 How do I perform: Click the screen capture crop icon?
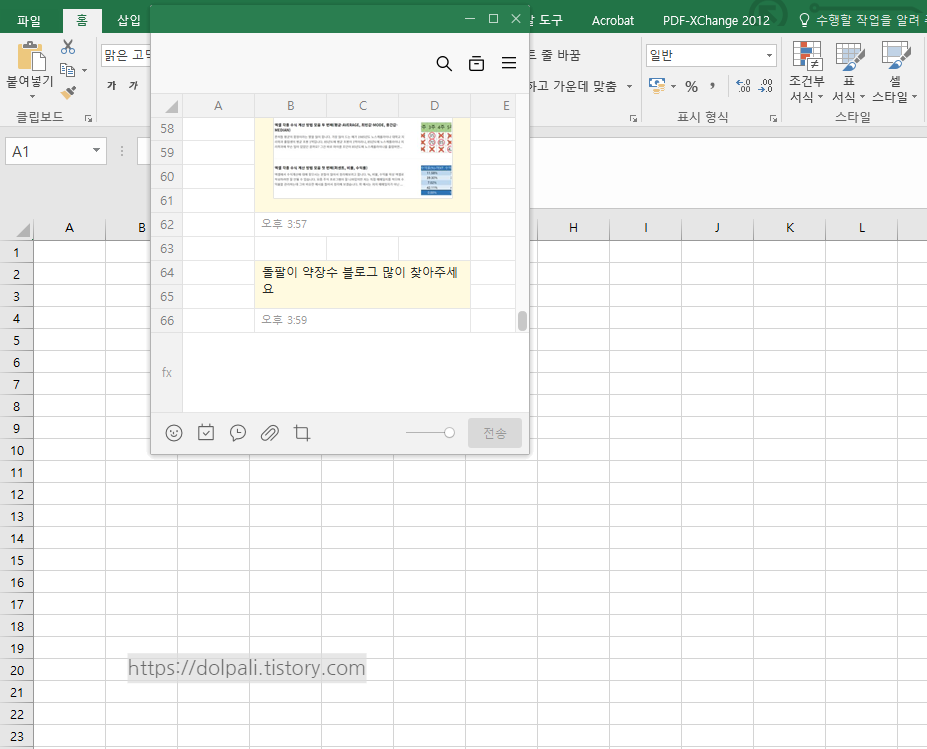(x=302, y=433)
